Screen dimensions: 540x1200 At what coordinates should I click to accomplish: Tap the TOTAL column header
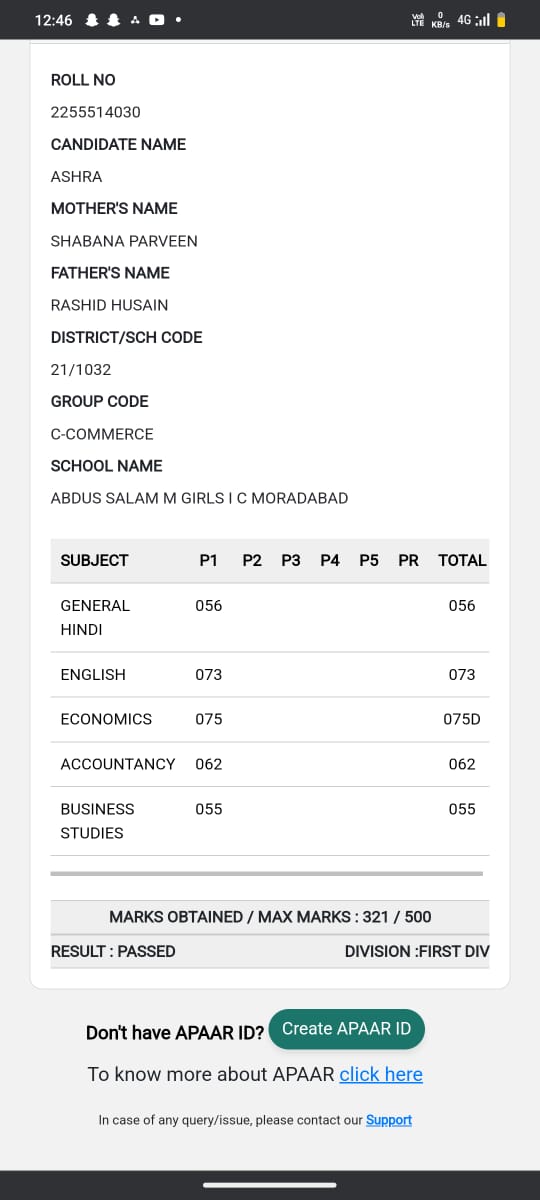tap(462, 560)
